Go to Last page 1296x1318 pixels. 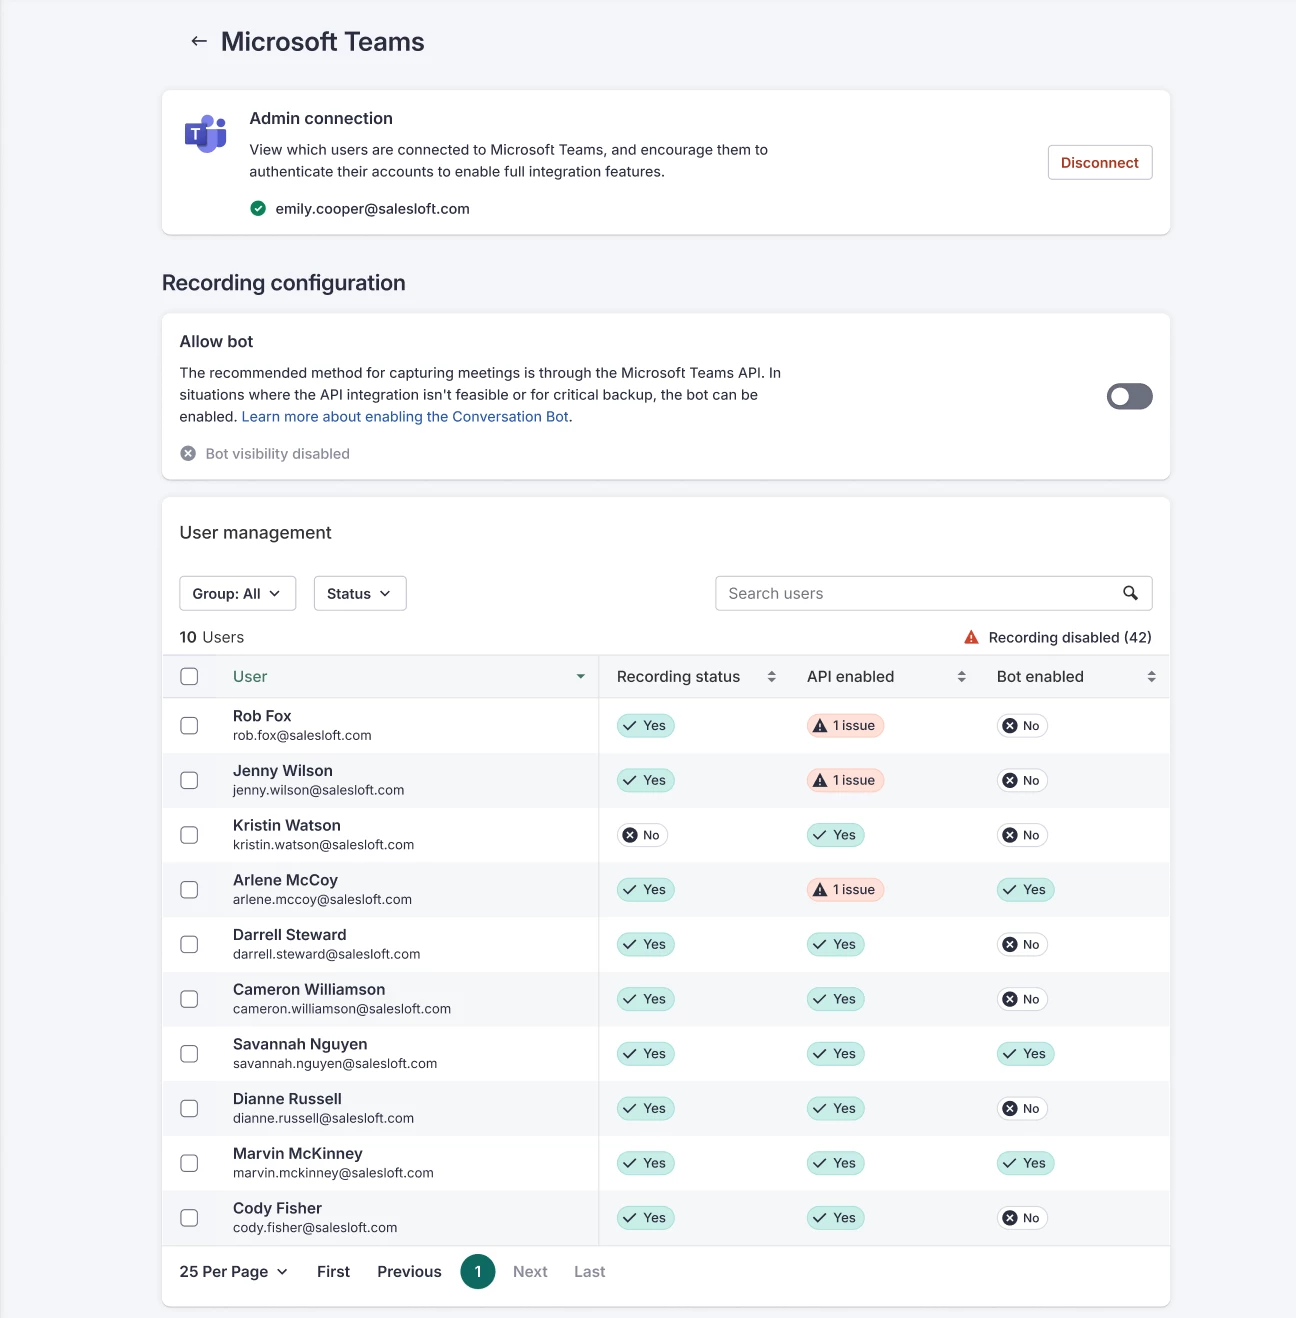[x=589, y=1272]
